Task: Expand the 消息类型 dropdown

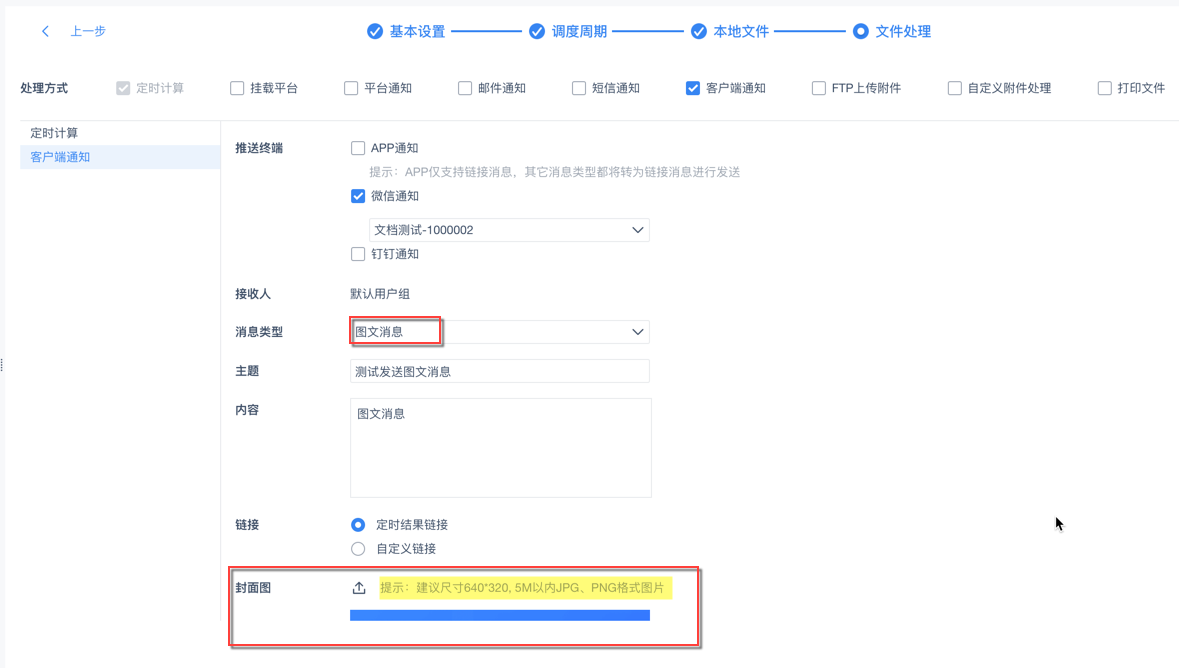Action: tap(499, 332)
